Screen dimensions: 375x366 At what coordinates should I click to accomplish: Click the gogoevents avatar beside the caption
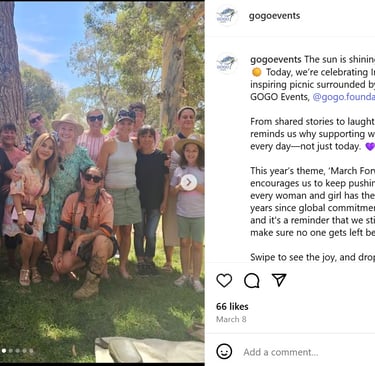227,63
